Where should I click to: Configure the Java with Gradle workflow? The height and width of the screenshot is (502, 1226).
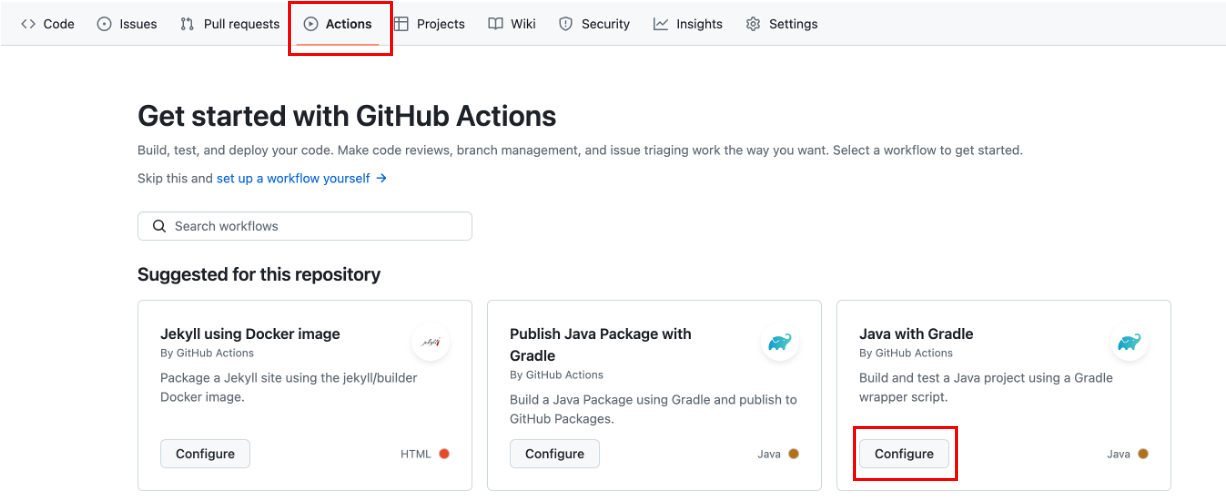pos(904,454)
